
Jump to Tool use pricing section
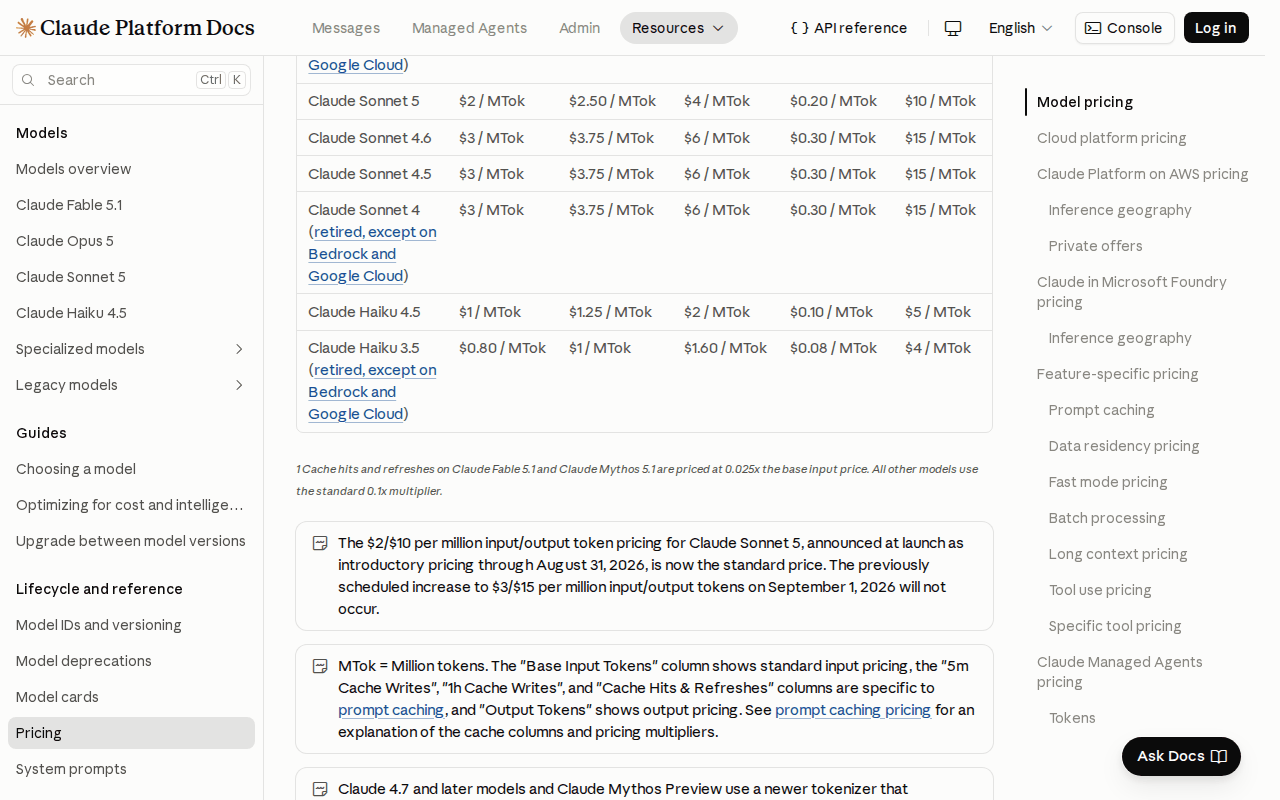click(1100, 590)
